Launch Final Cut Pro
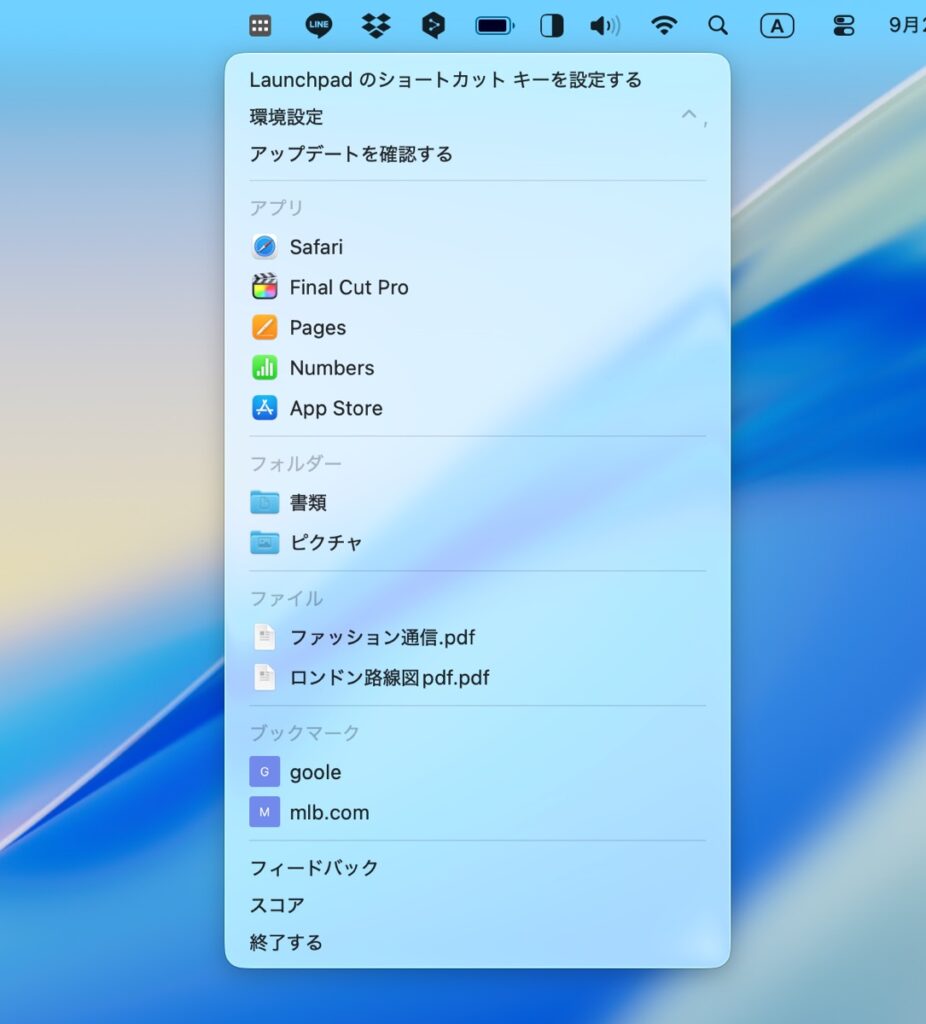This screenshot has width=926, height=1024. [x=348, y=288]
